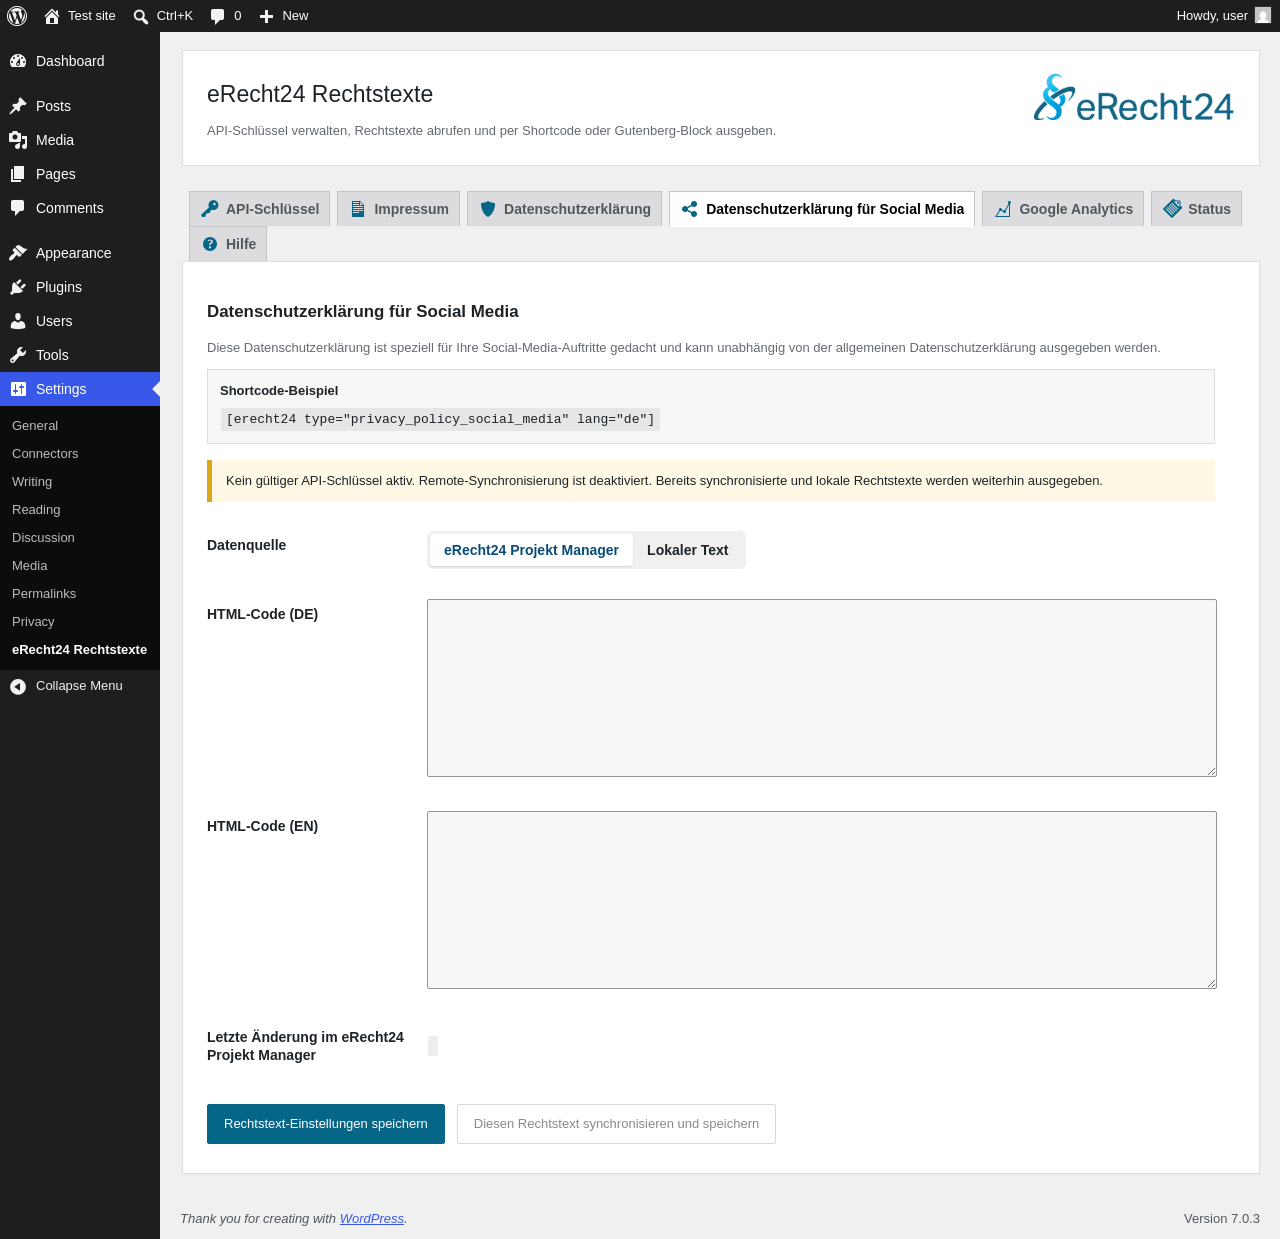Open Reading settings submenu item

coord(36,510)
